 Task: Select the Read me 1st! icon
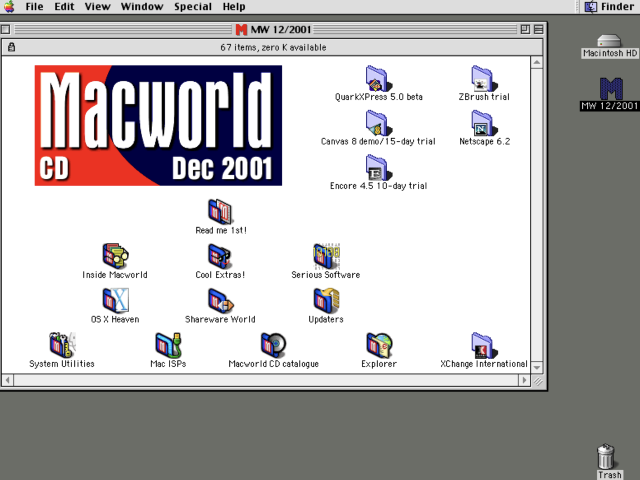coord(220,212)
